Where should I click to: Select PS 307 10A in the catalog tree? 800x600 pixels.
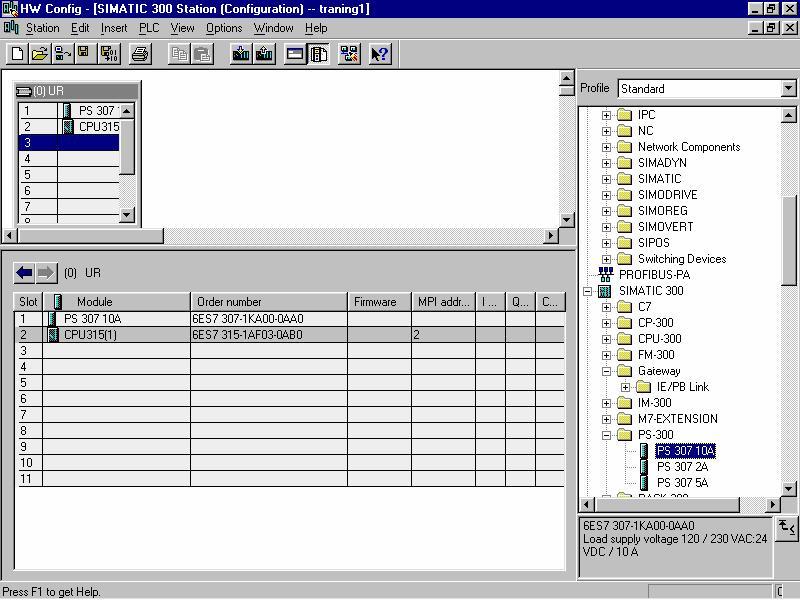(685, 451)
